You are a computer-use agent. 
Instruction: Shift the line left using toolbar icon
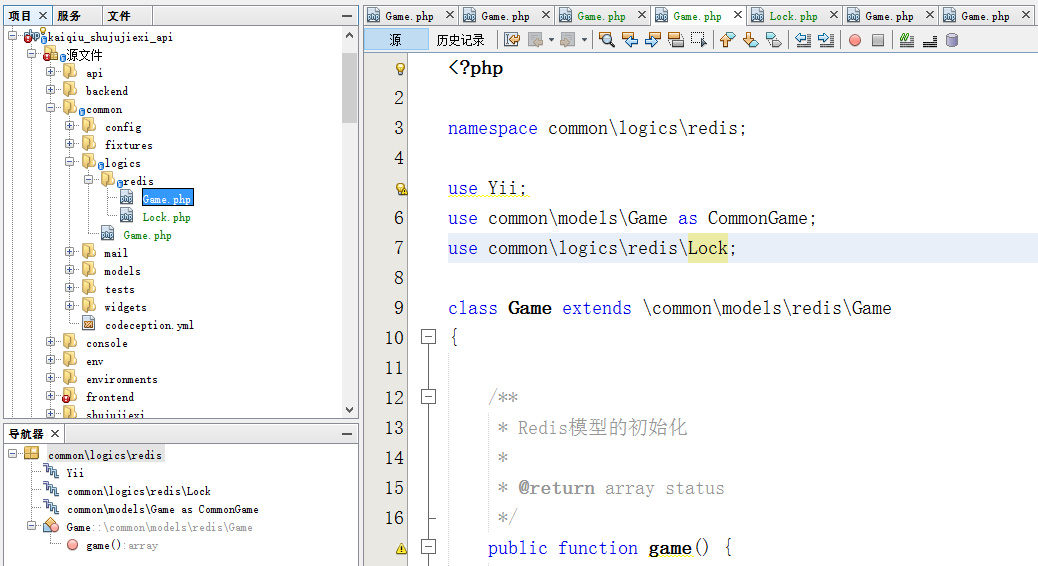[802, 40]
